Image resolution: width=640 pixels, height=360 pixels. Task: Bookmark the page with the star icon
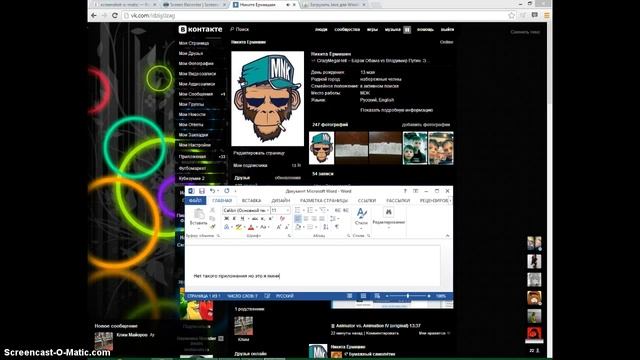[511, 16]
